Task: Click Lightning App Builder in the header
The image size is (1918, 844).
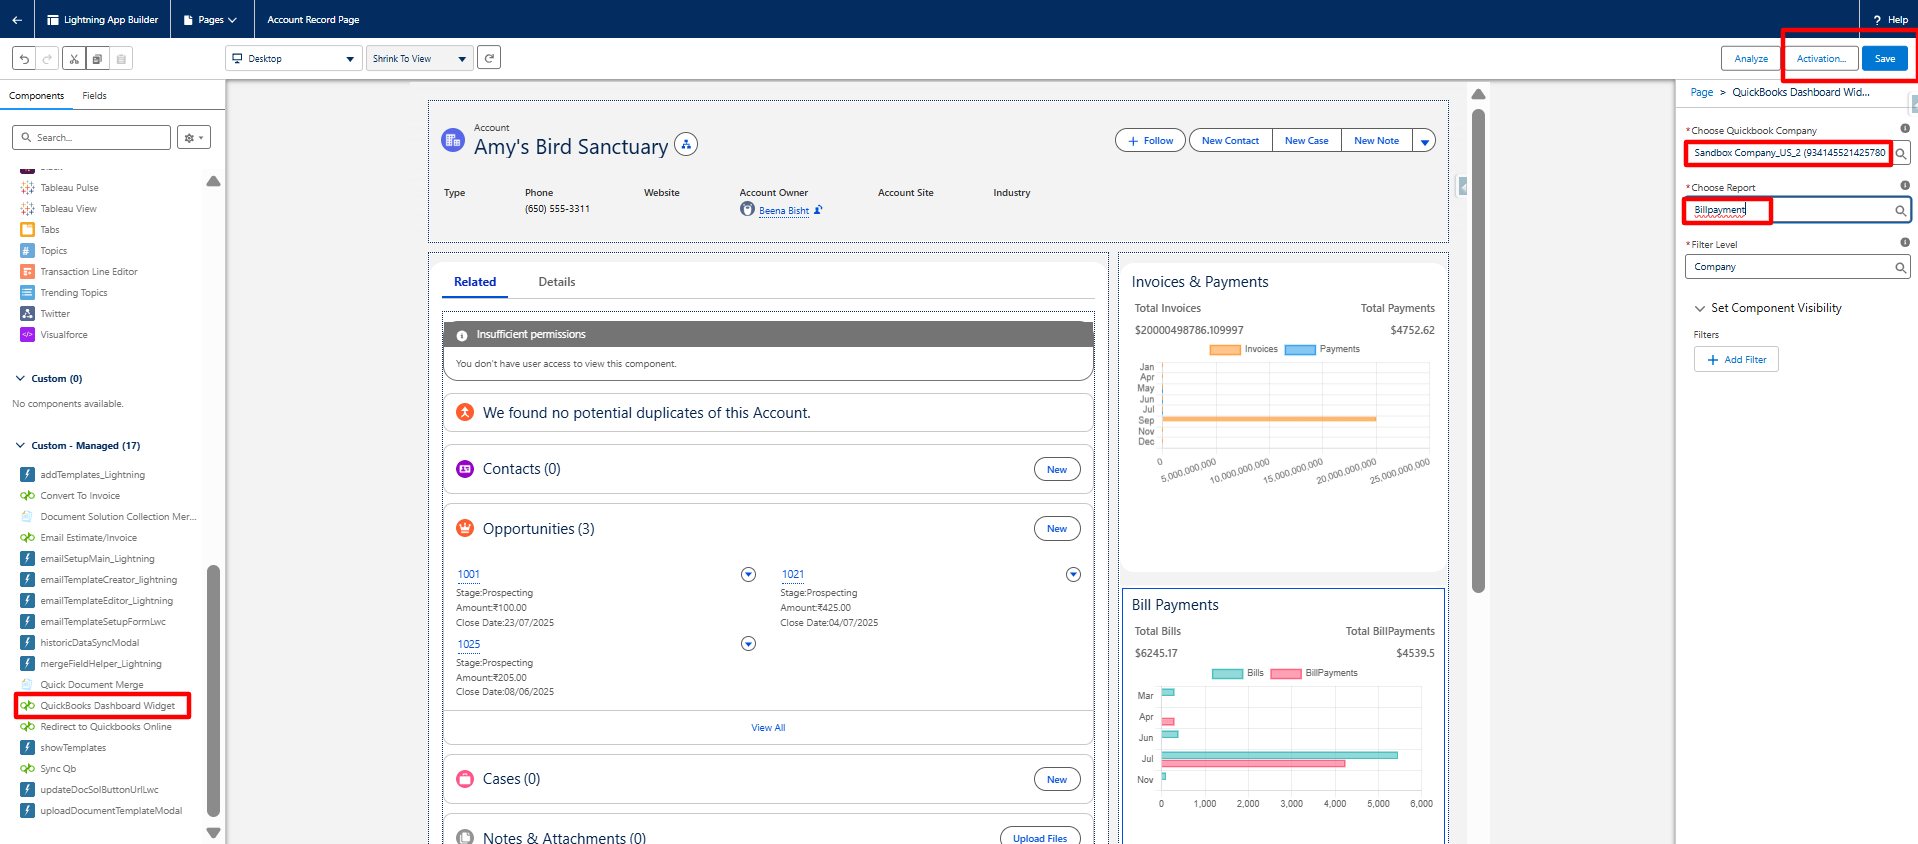Action: click(103, 19)
